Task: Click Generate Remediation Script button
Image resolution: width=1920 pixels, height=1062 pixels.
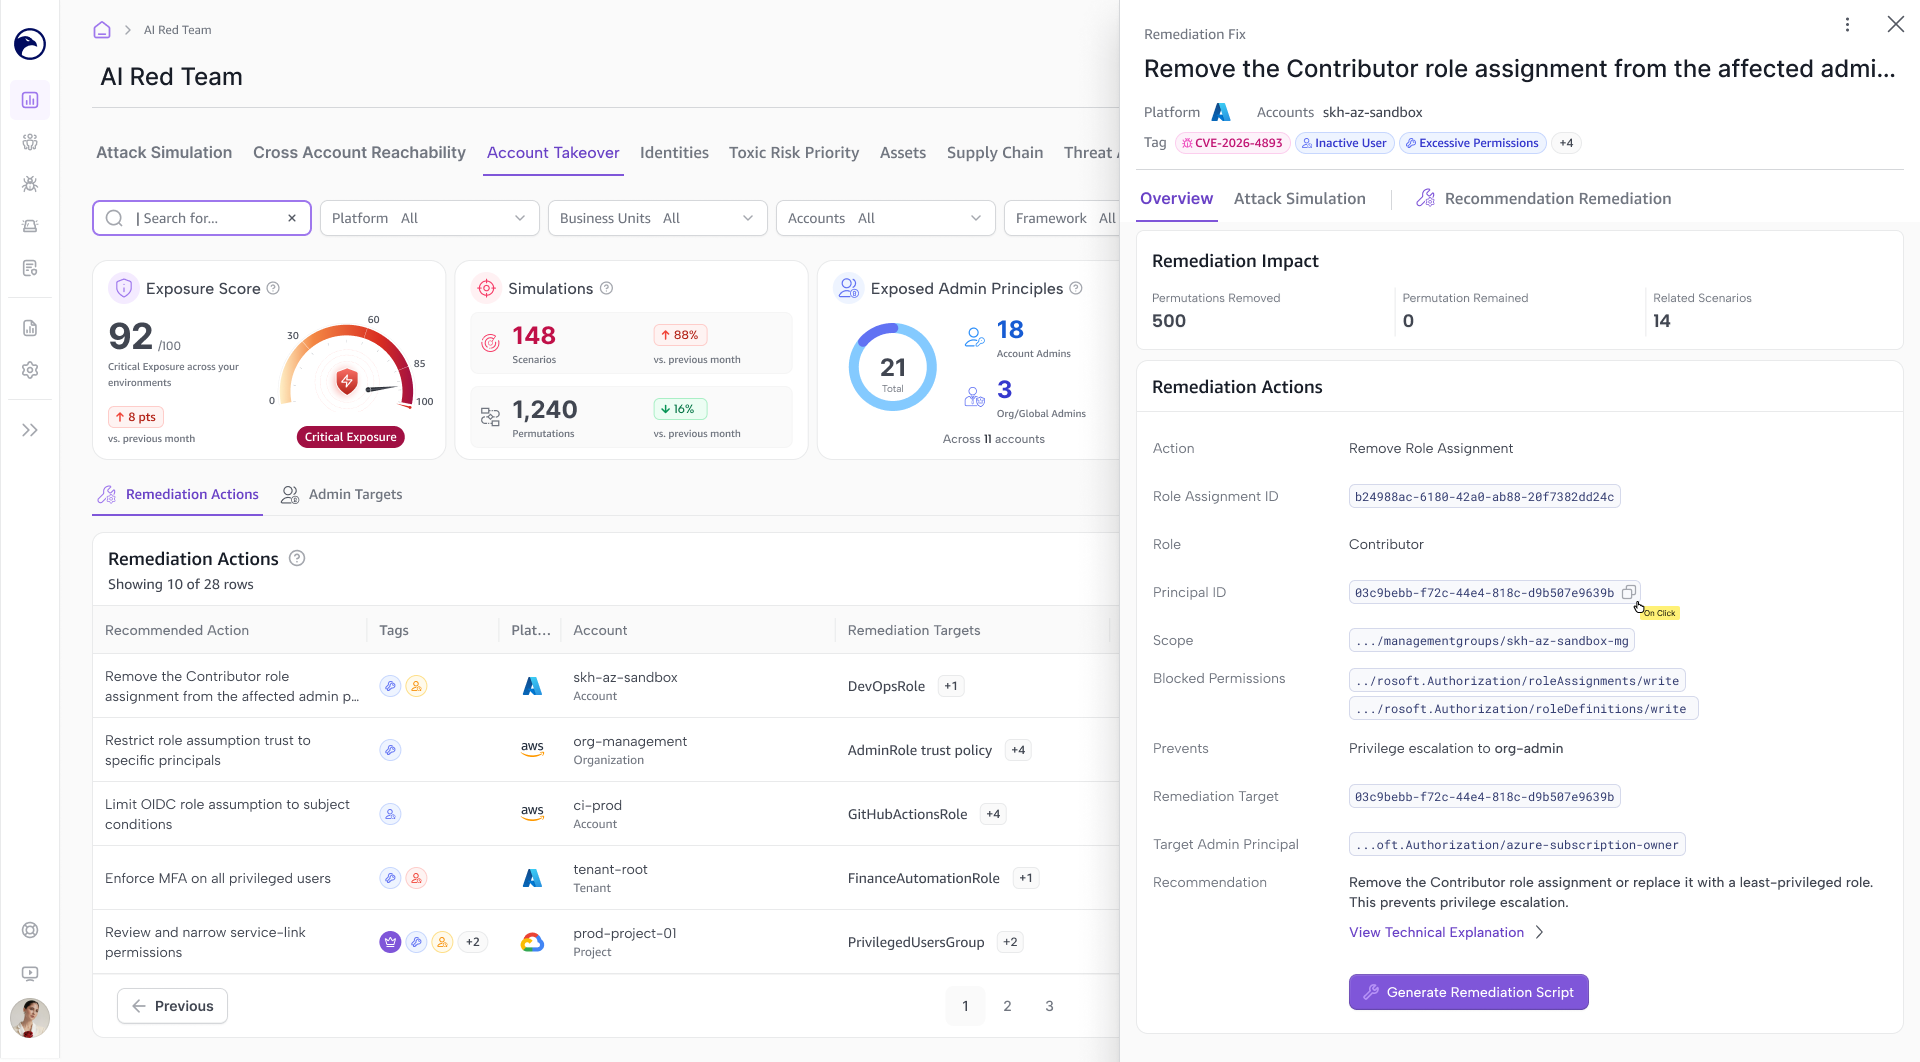Action: click(x=1468, y=992)
